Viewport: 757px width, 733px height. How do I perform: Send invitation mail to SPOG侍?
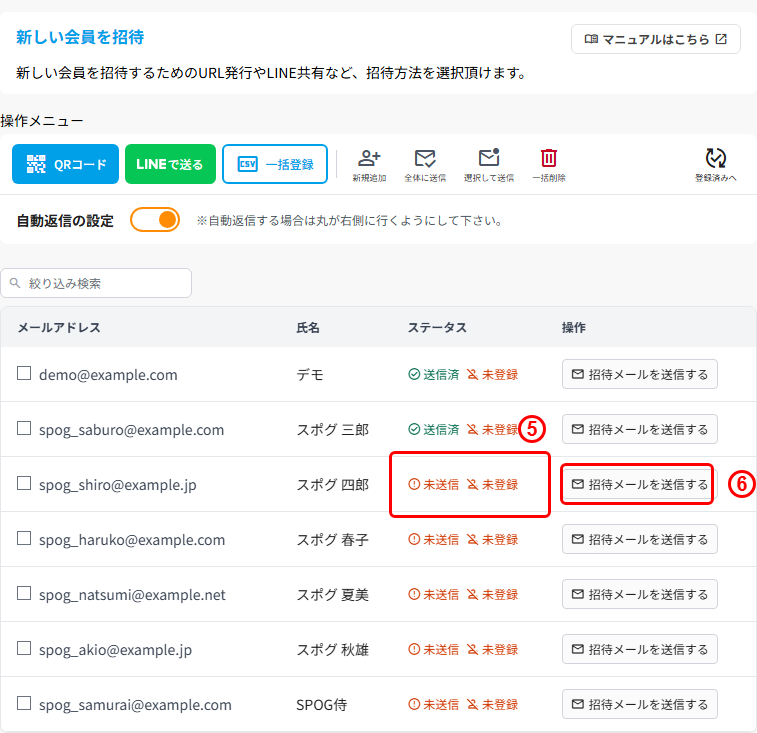tap(640, 705)
